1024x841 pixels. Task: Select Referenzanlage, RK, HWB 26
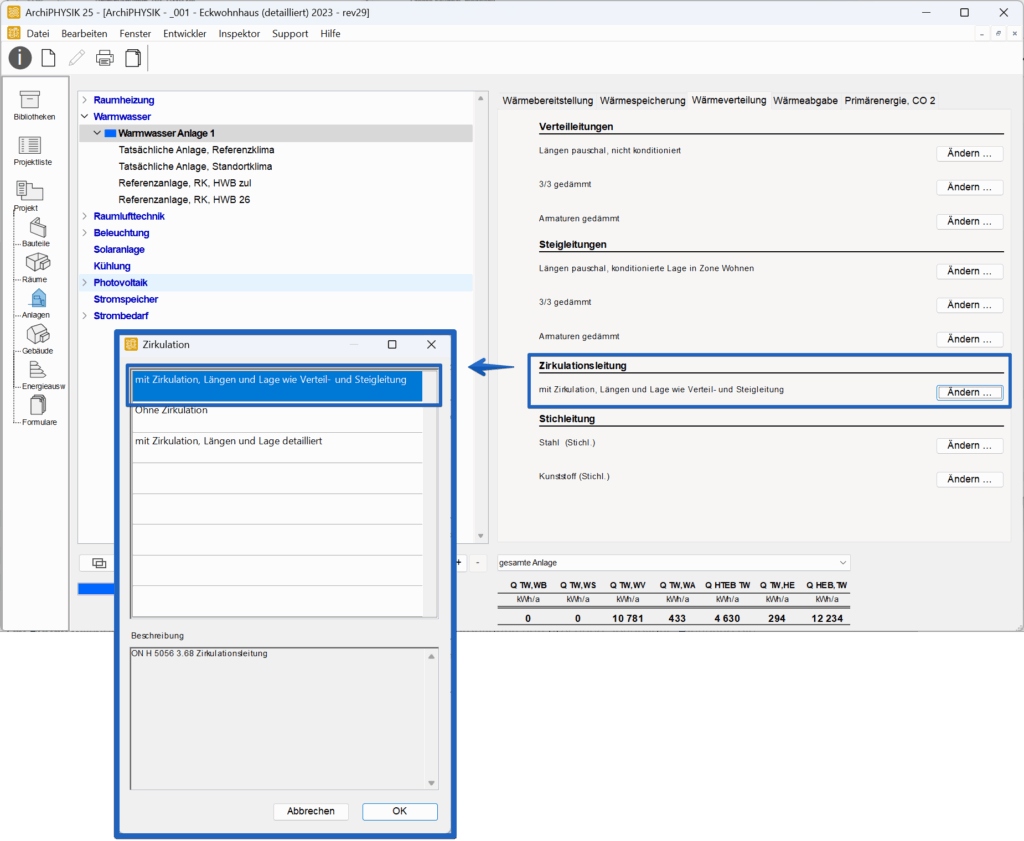(184, 200)
